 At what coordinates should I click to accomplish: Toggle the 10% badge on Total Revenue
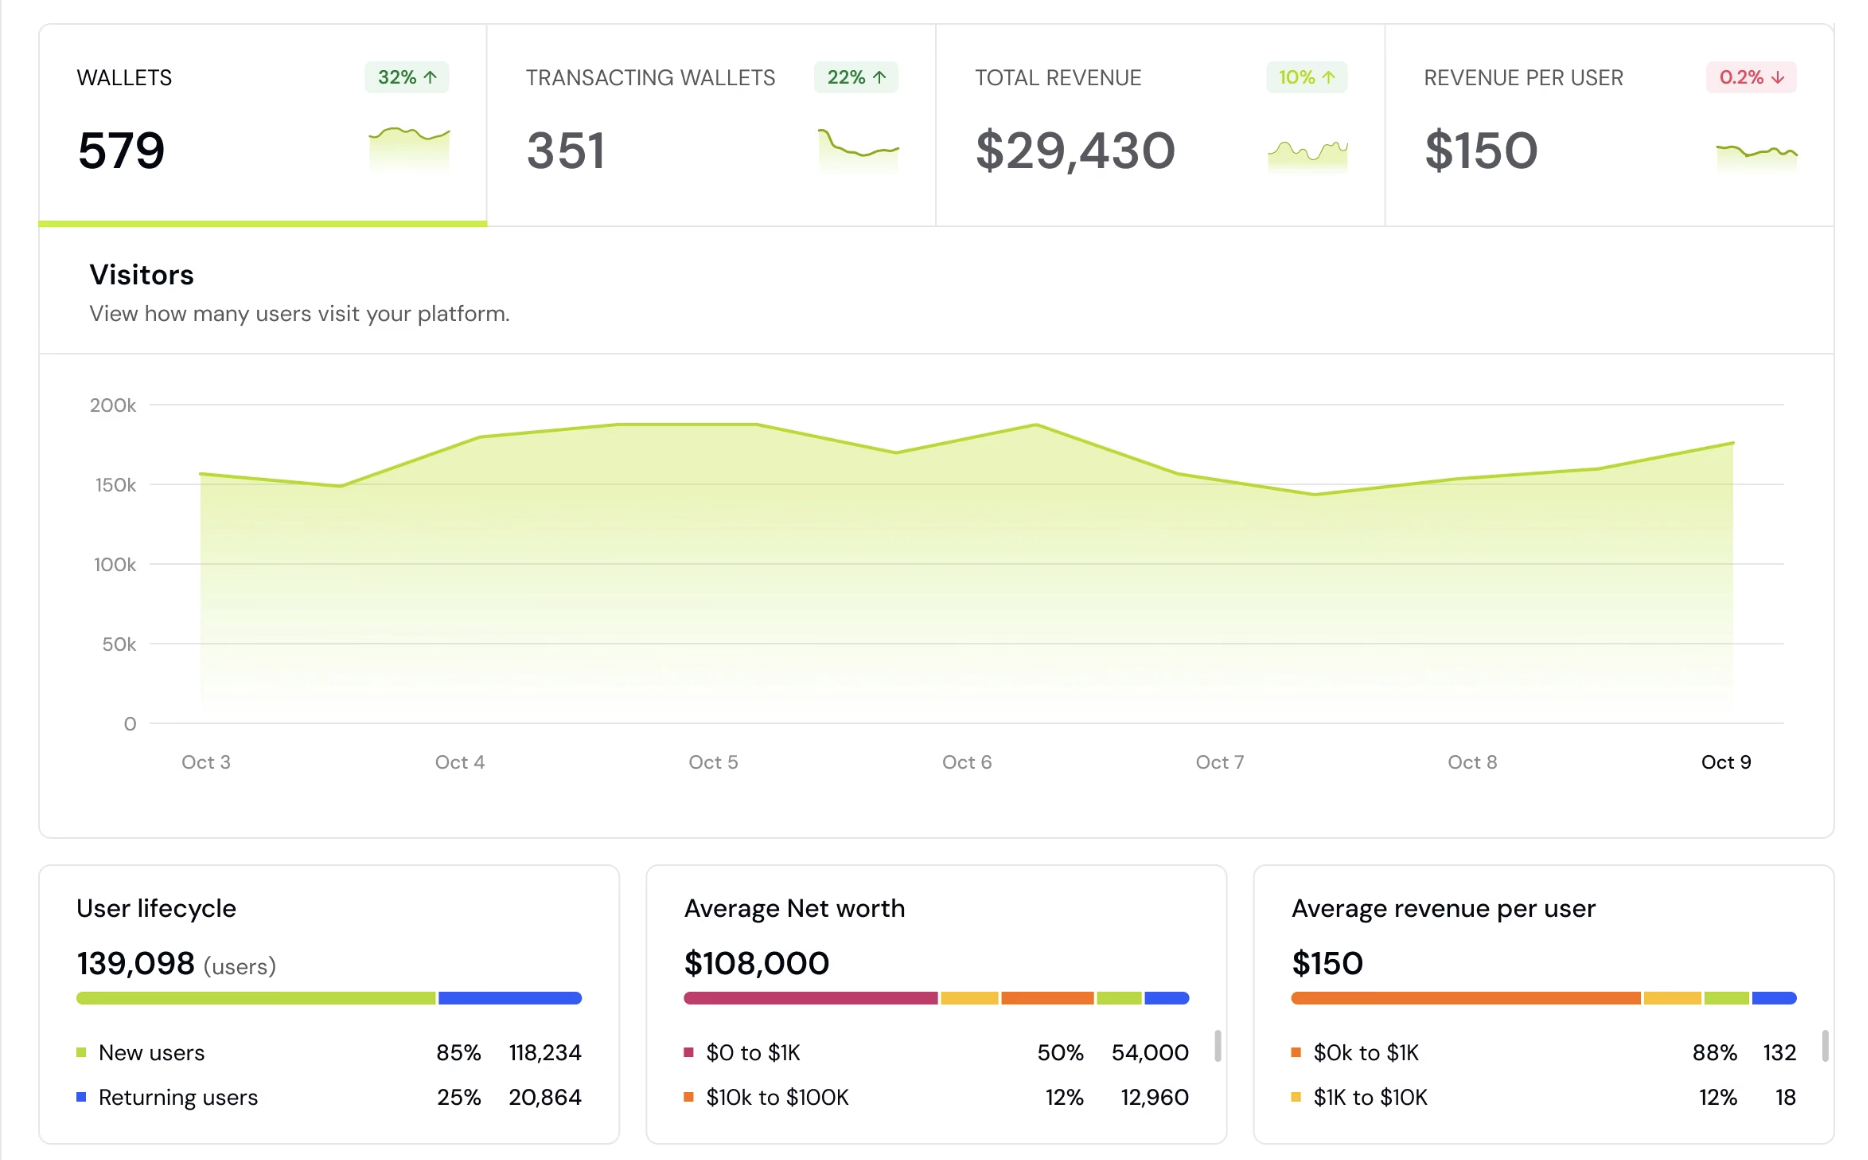(x=1306, y=77)
